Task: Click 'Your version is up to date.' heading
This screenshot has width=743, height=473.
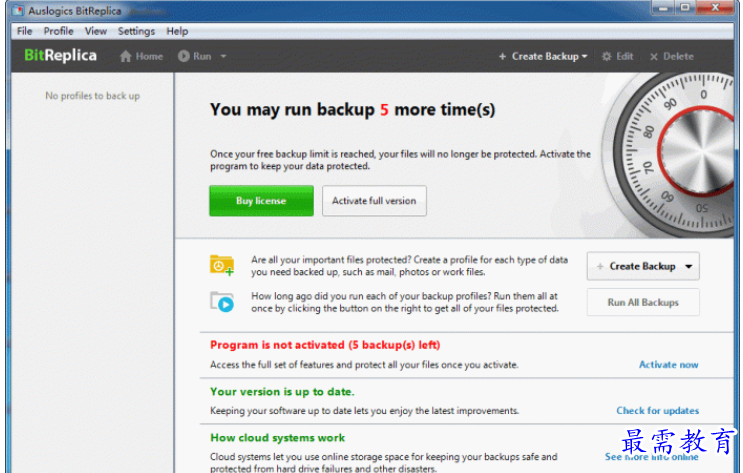Action: click(282, 391)
